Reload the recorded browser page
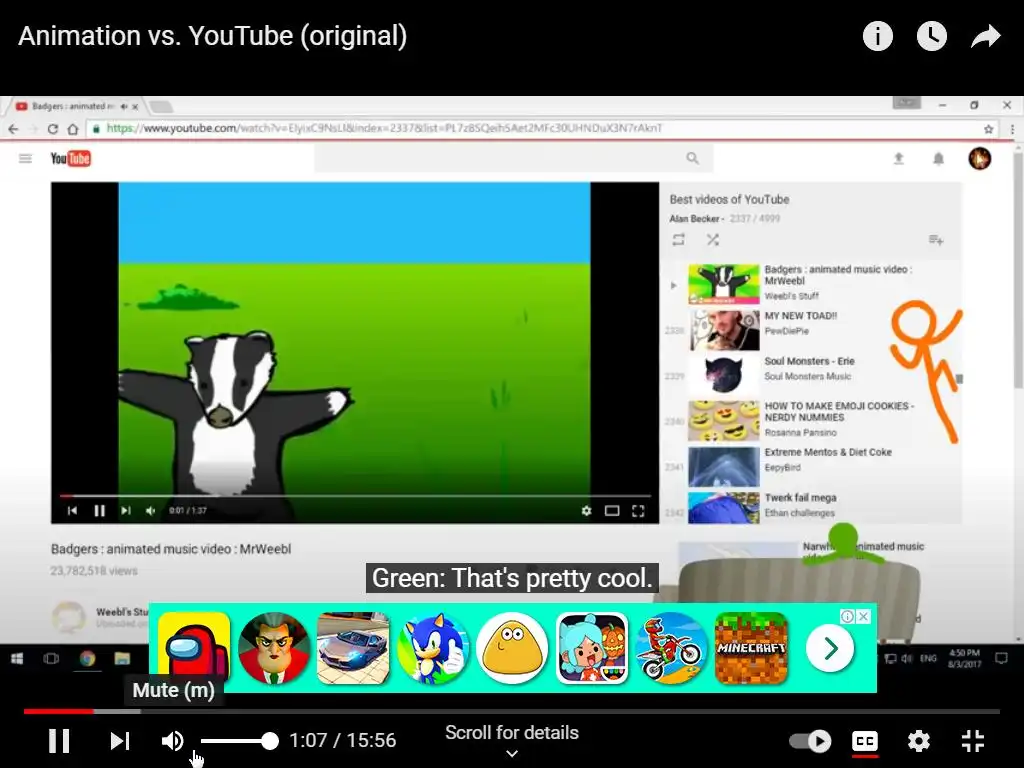The width and height of the screenshot is (1024, 768). pos(53,129)
